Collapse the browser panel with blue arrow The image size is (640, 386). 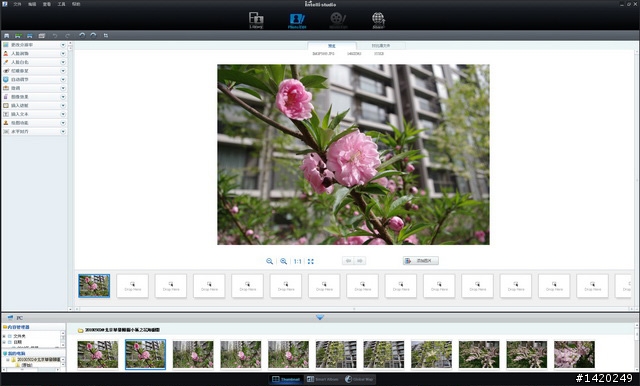click(320, 317)
